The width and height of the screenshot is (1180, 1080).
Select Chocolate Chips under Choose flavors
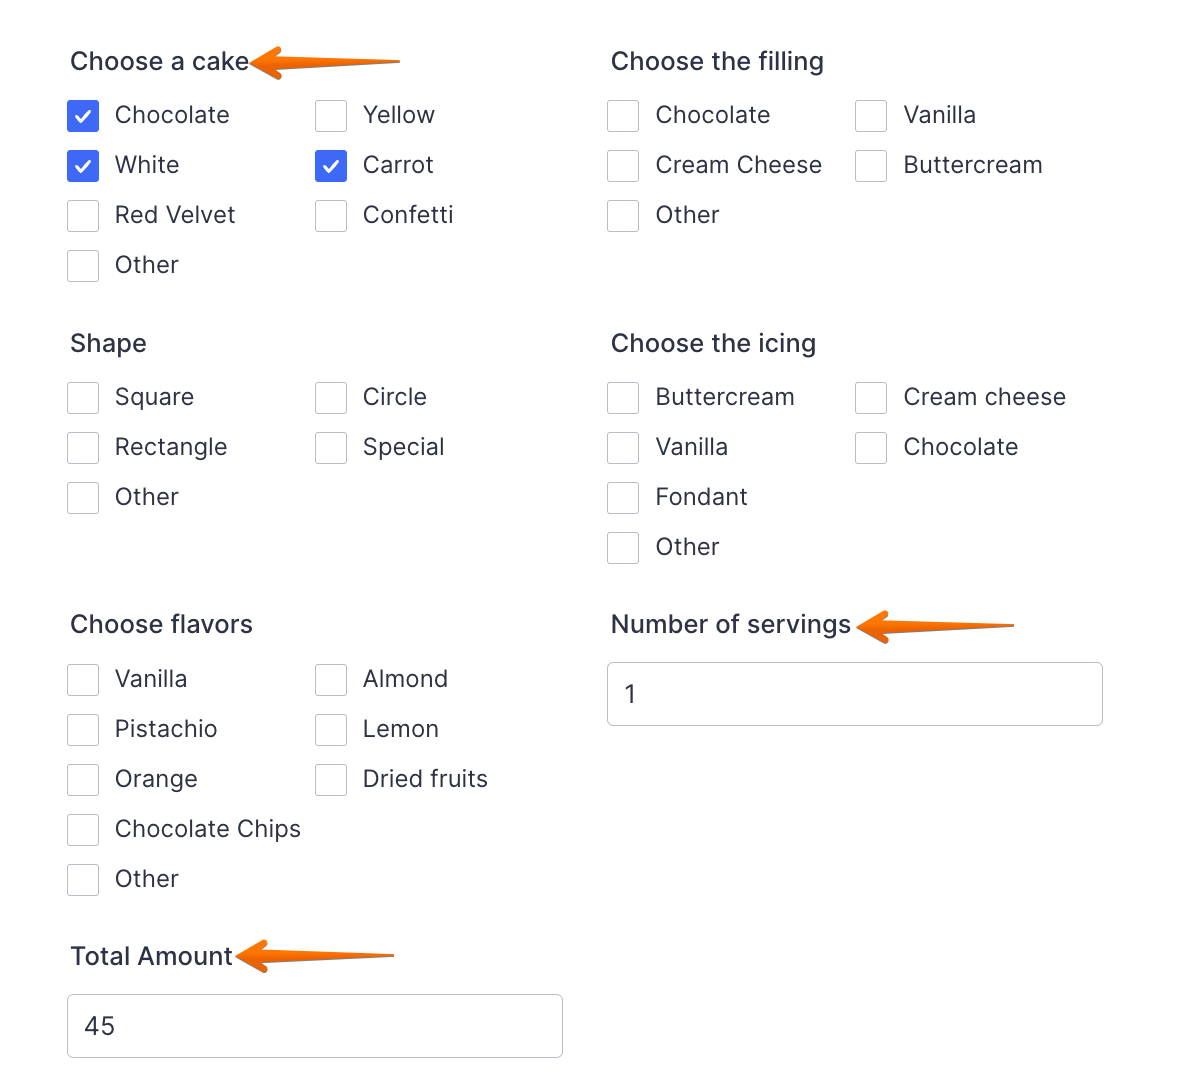(x=83, y=830)
